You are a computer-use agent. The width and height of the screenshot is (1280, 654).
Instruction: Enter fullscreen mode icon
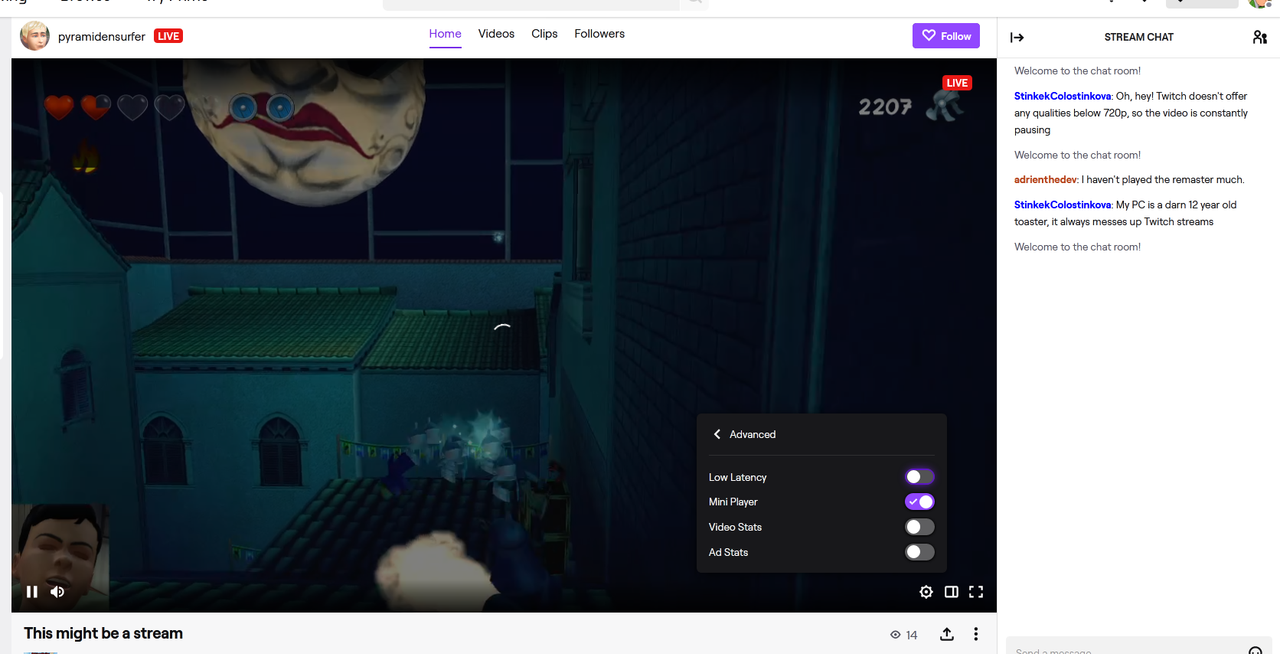(x=976, y=592)
